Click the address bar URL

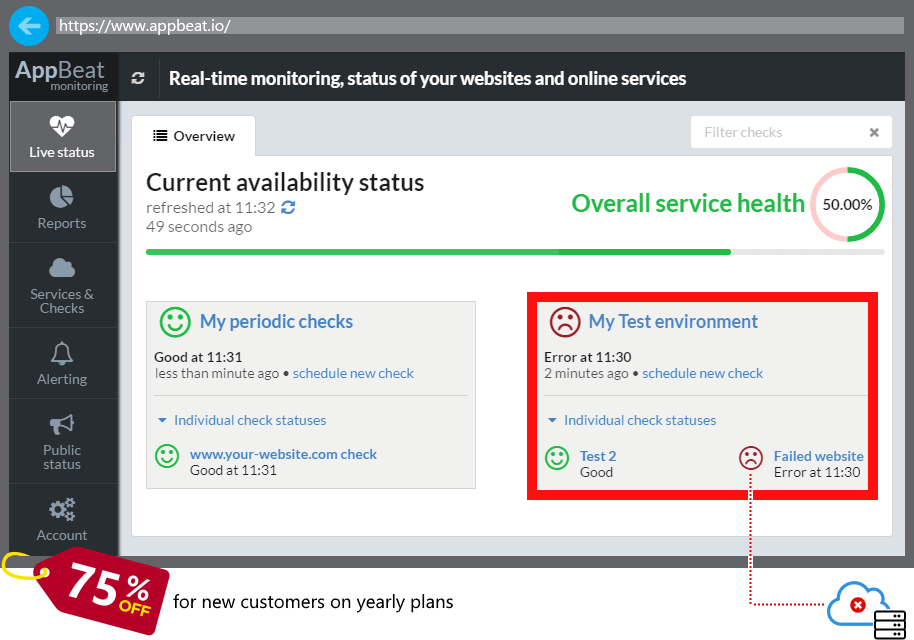click(x=145, y=26)
